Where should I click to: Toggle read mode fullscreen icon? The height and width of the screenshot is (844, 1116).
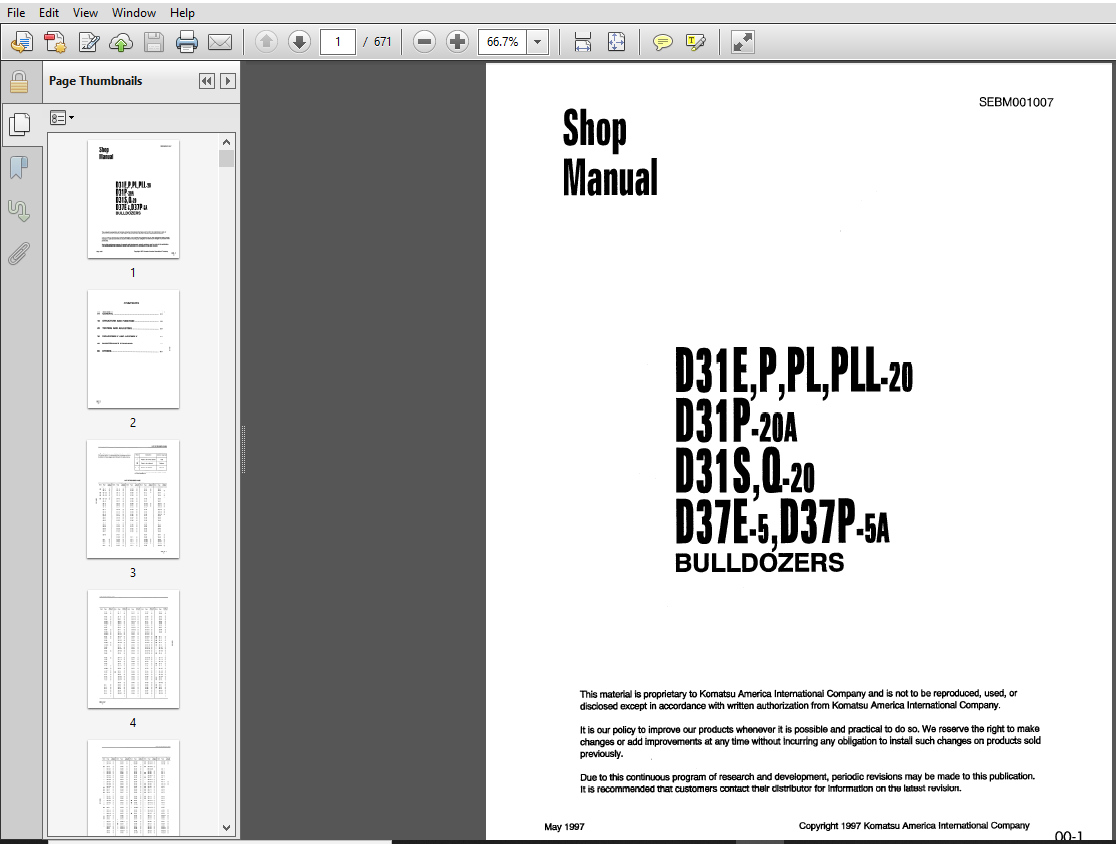tap(742, 42)
